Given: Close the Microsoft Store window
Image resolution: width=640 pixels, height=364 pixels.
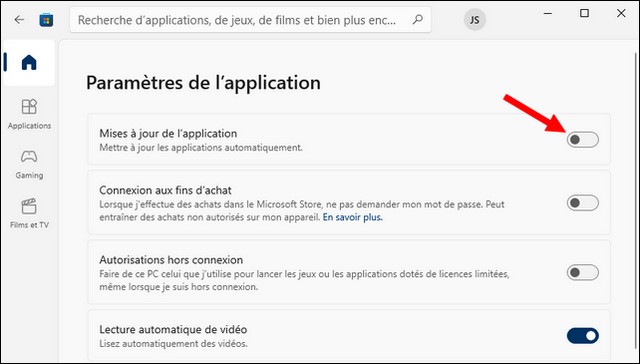Looking at the screenshot, I should coord(621,13).
